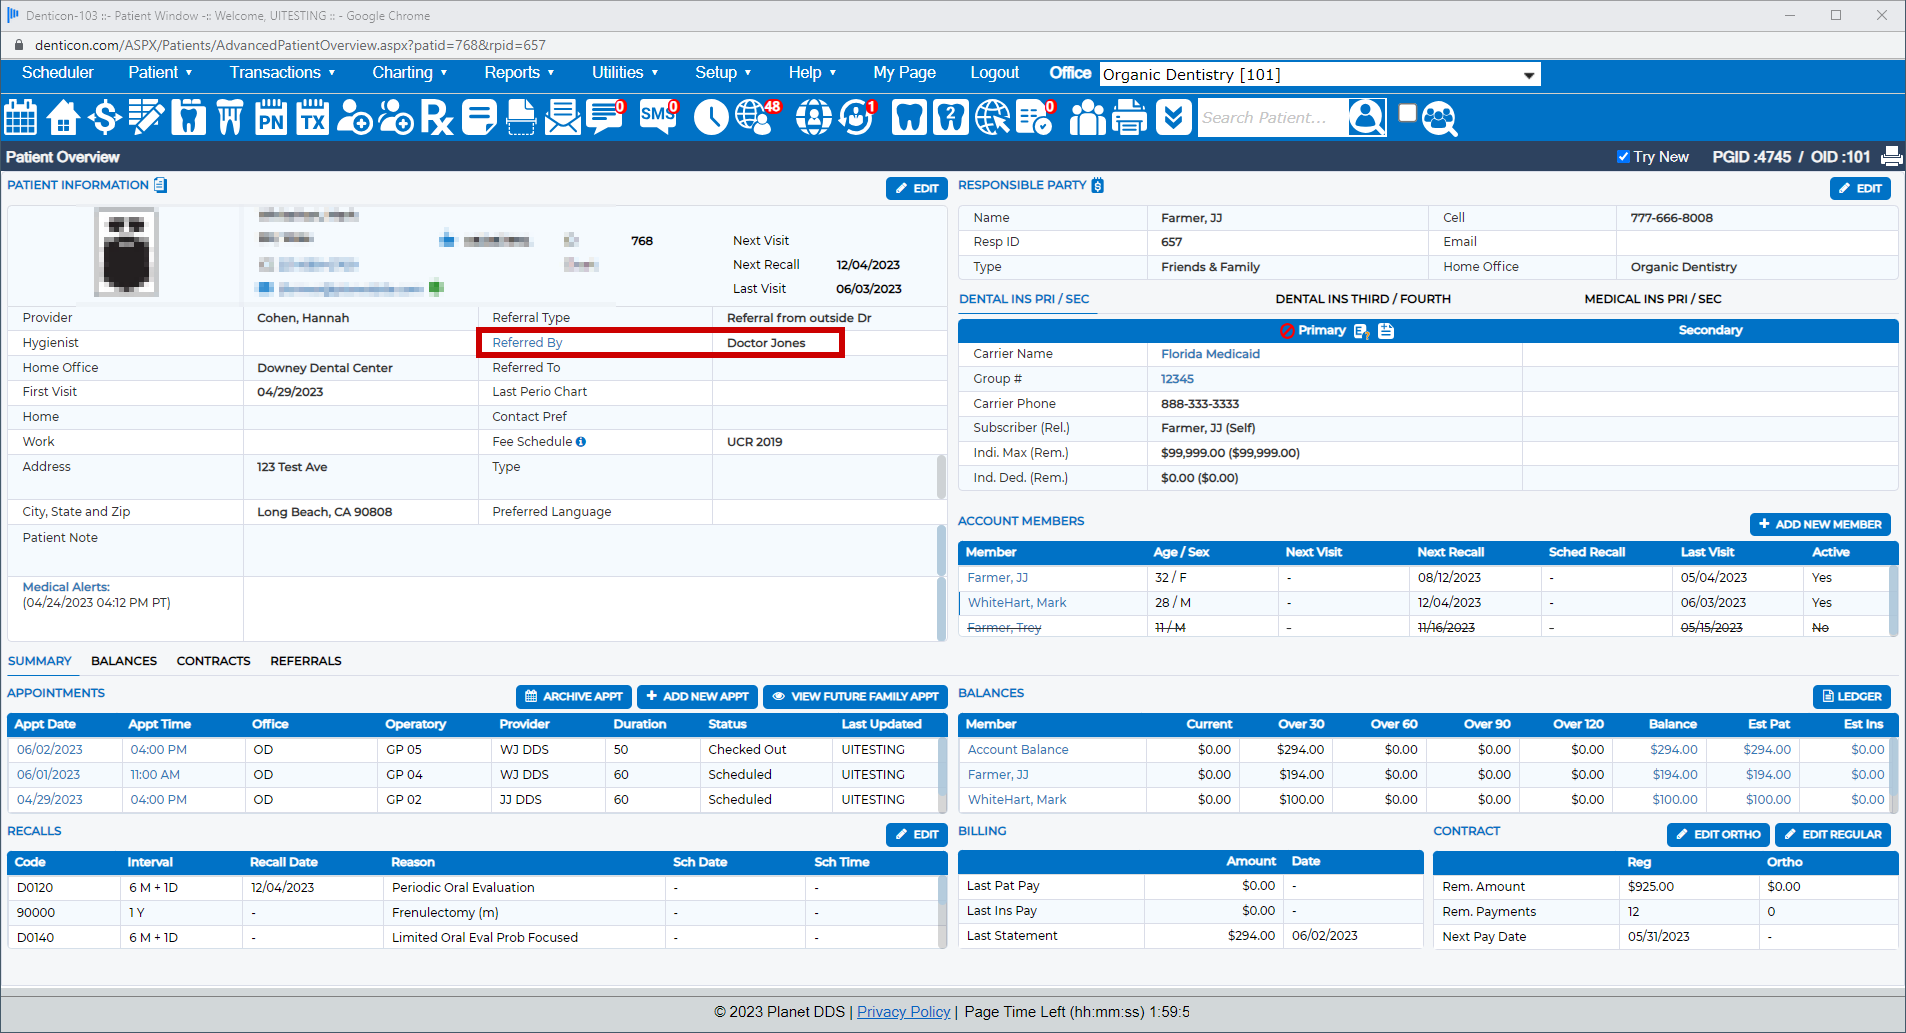Click Edit button for Patient Information
Image resolution: width=1906 pixels, height=1033 pixels.
click(917, 188)
